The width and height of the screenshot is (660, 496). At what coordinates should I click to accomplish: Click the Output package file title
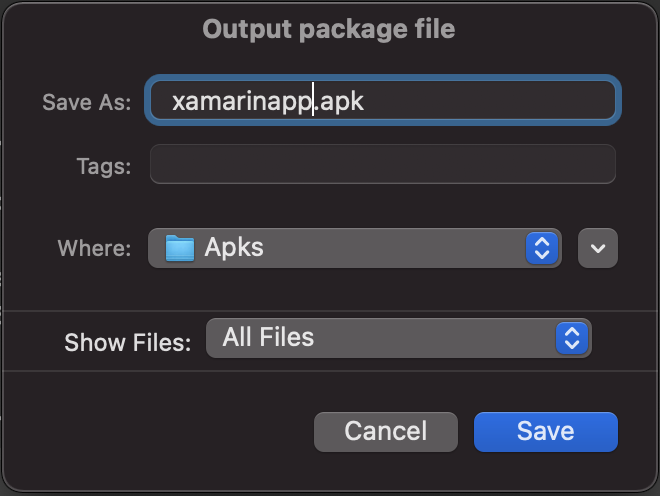[x=329, y=29]
